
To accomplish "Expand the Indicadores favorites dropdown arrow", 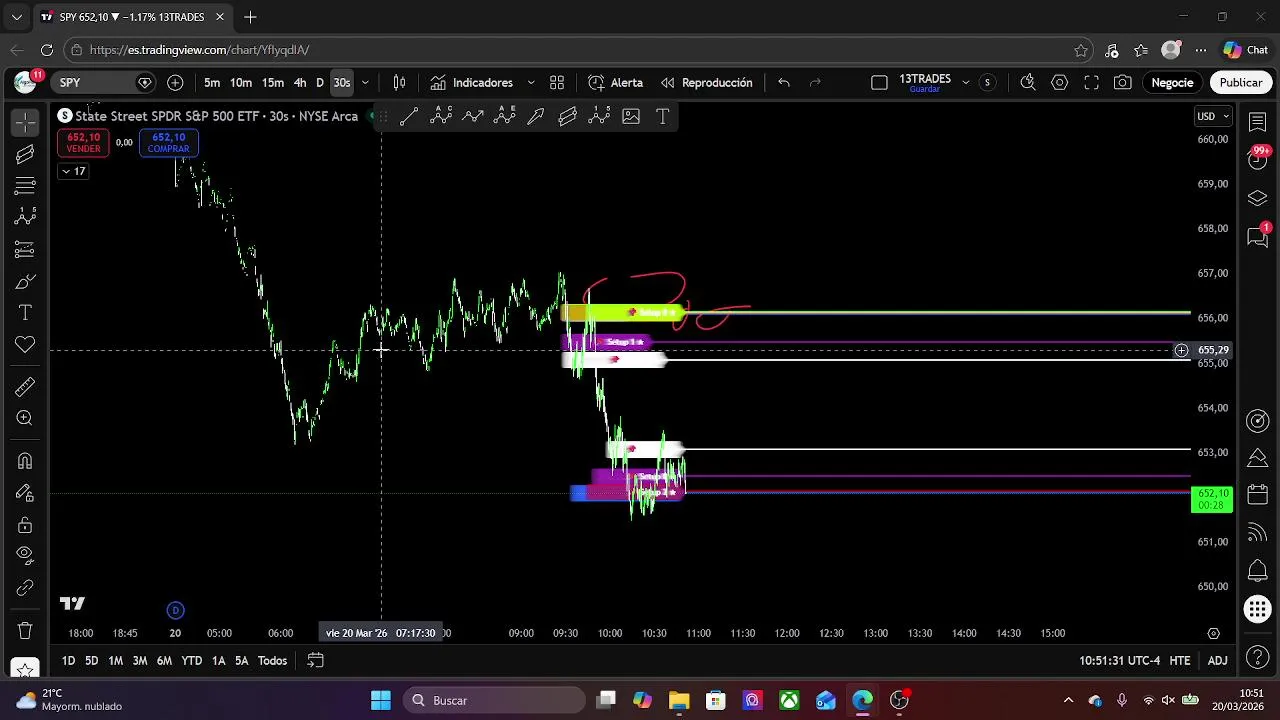I will (x=531, y=83).
